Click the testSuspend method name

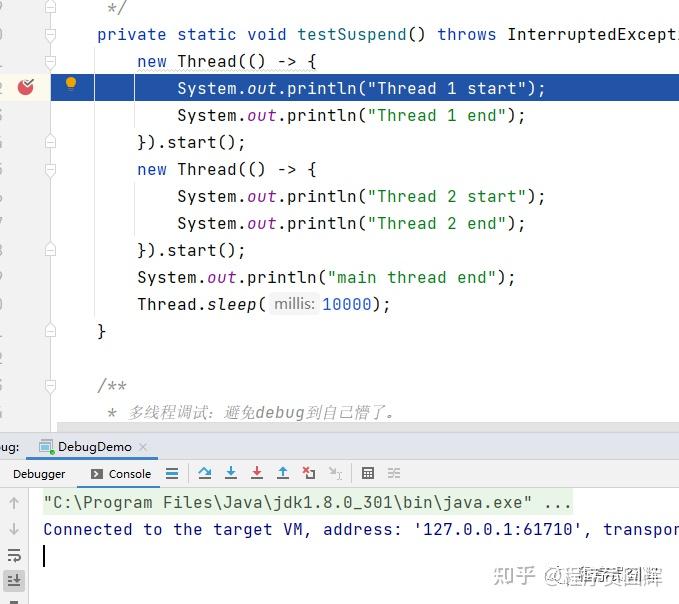[x=352, y=34]
